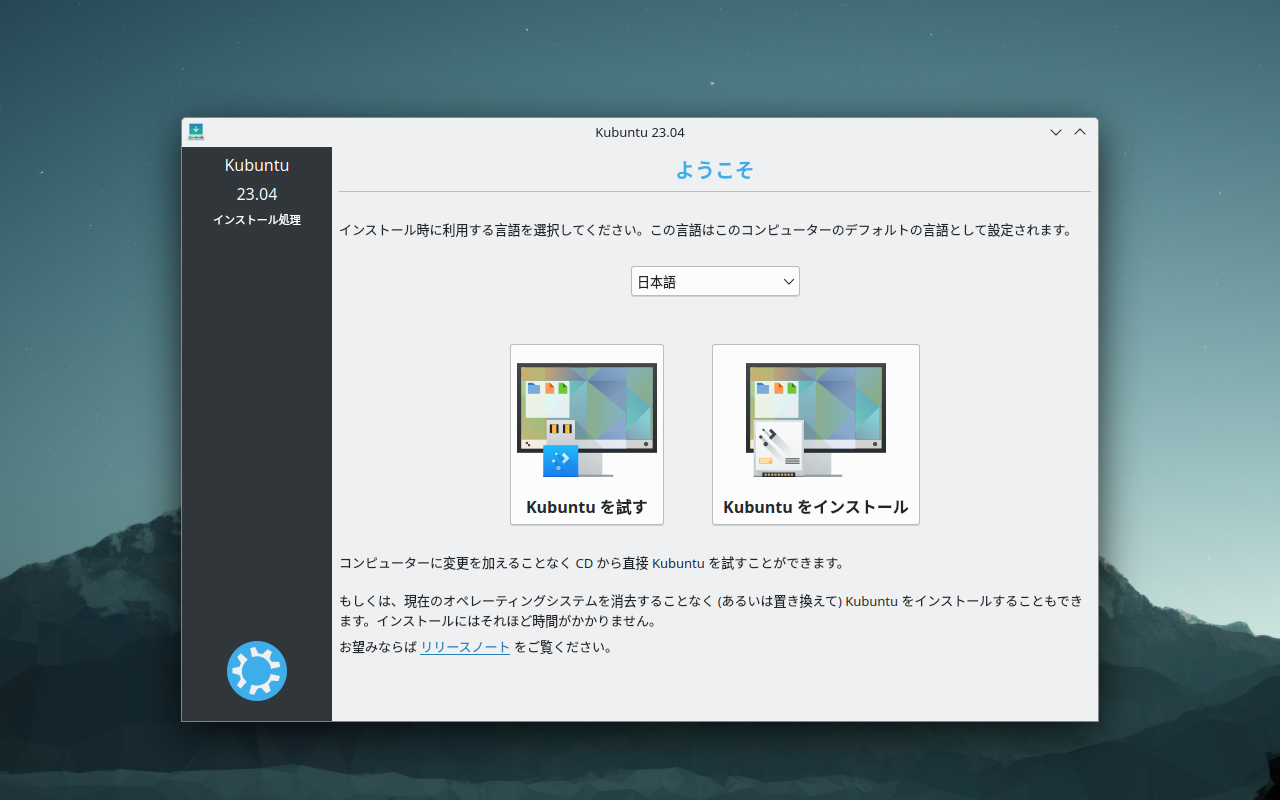Click the USB live session monitor image

pos(587,420)
